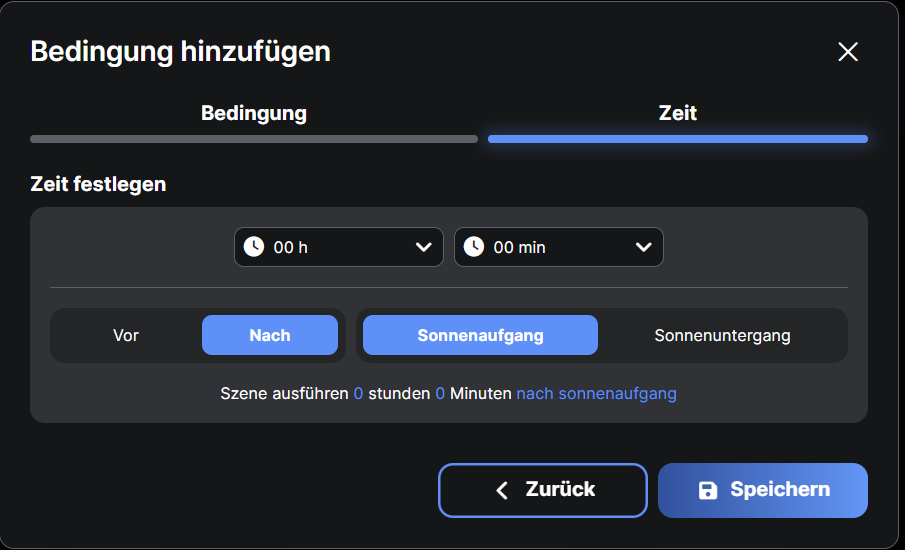Click the floppy disk save icon

point(708,490)
